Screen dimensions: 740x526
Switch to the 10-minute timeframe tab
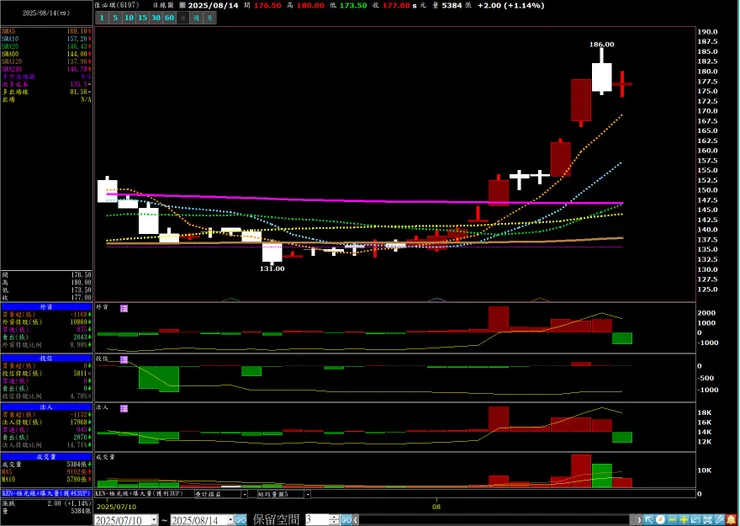click(x=129, y=18)
